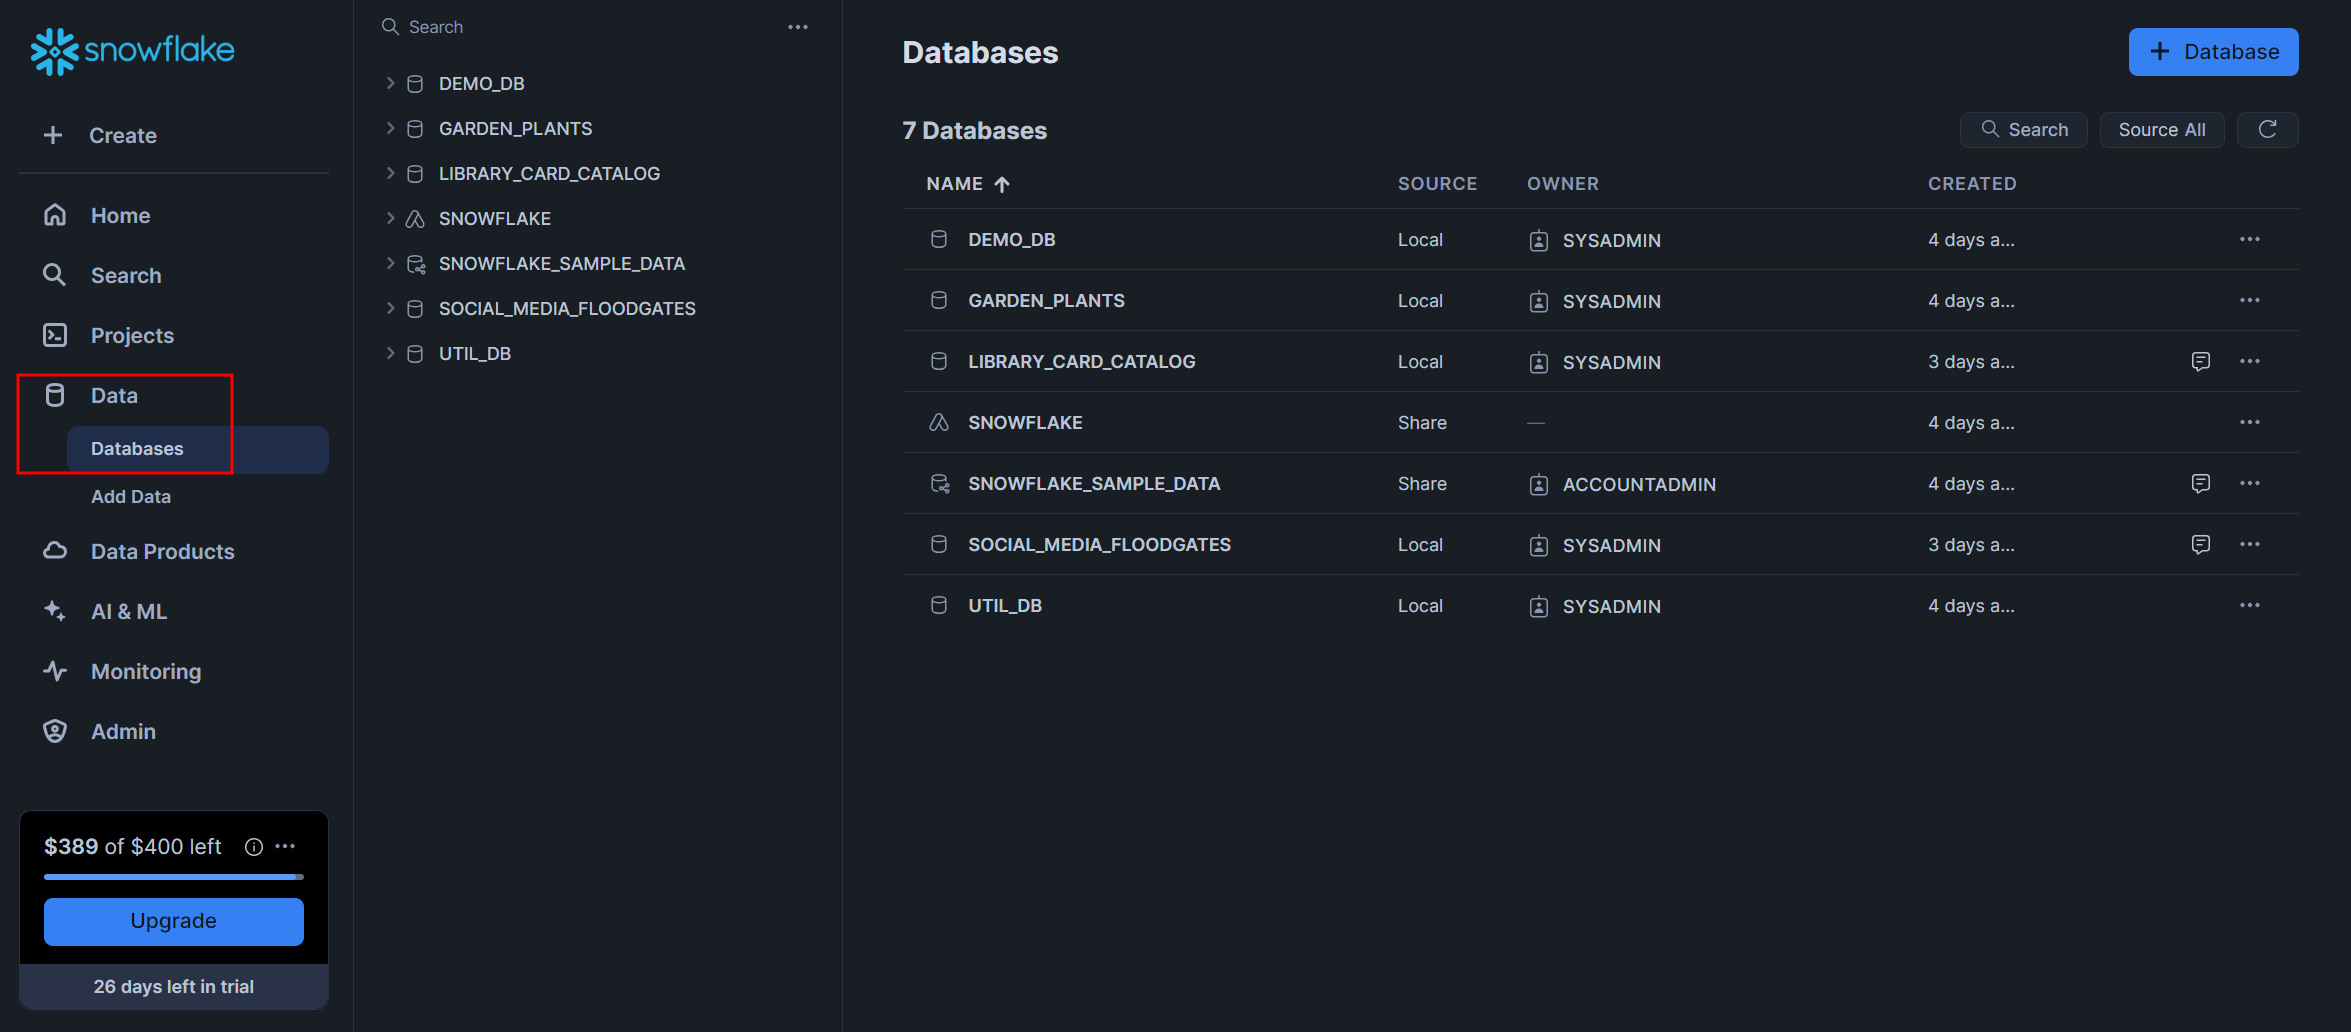Open more options for SNOWFLAKE_SAMPLE_DATA row
The image size is (2351, 1032).
click(x=2250, y=484)
